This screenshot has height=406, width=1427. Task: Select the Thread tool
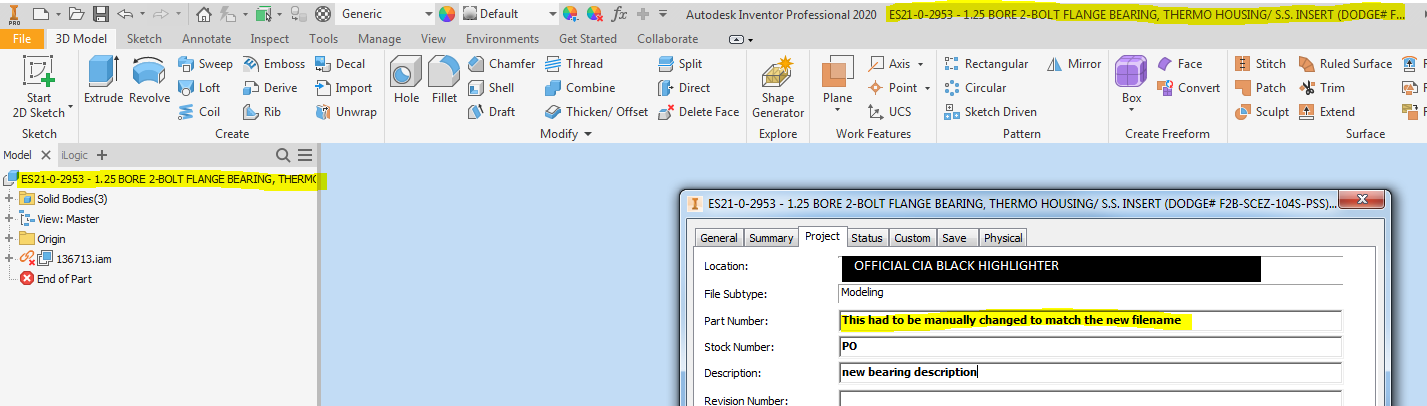coord(574,63)
